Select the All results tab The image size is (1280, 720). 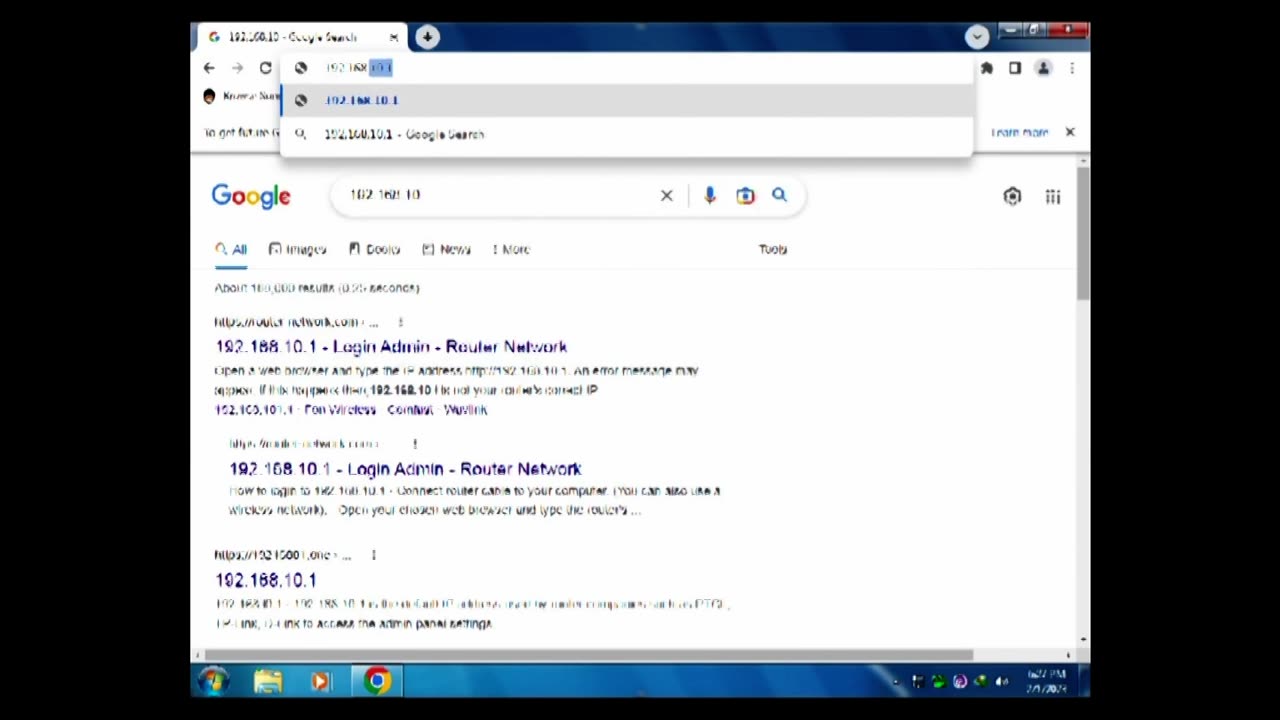[231, 249]
